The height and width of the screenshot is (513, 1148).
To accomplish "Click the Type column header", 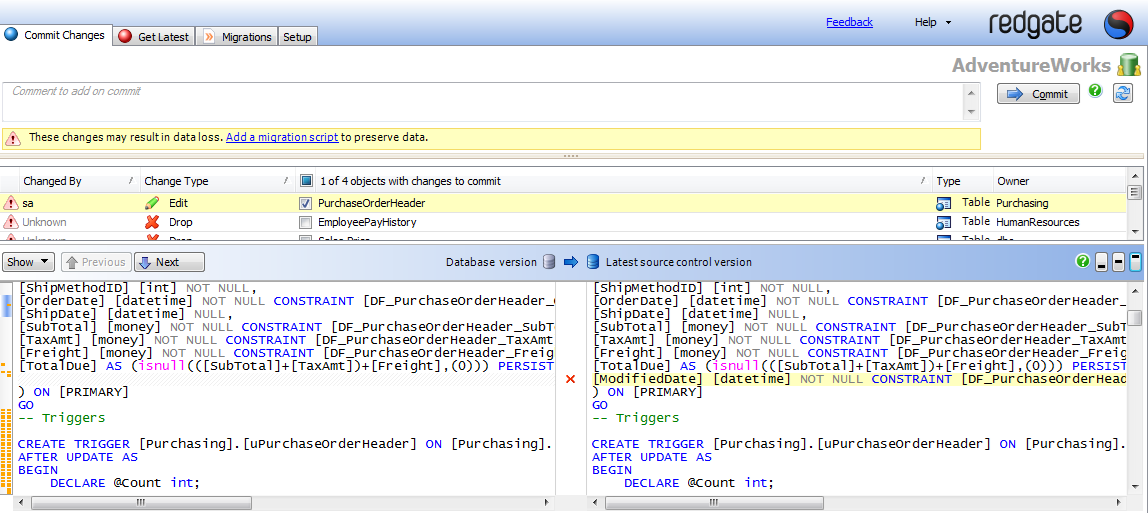I will click(961, 181).
